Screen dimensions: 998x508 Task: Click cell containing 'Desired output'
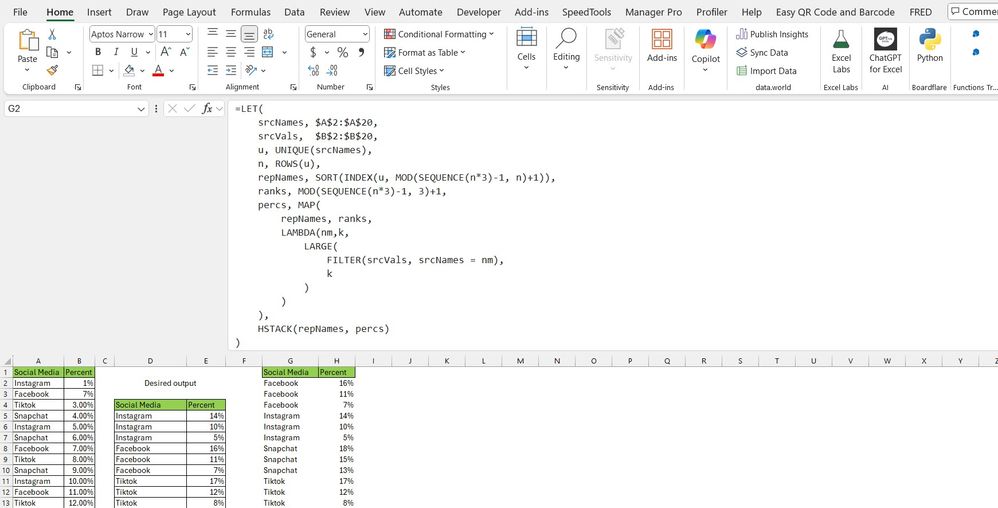[x=170, y=383]
